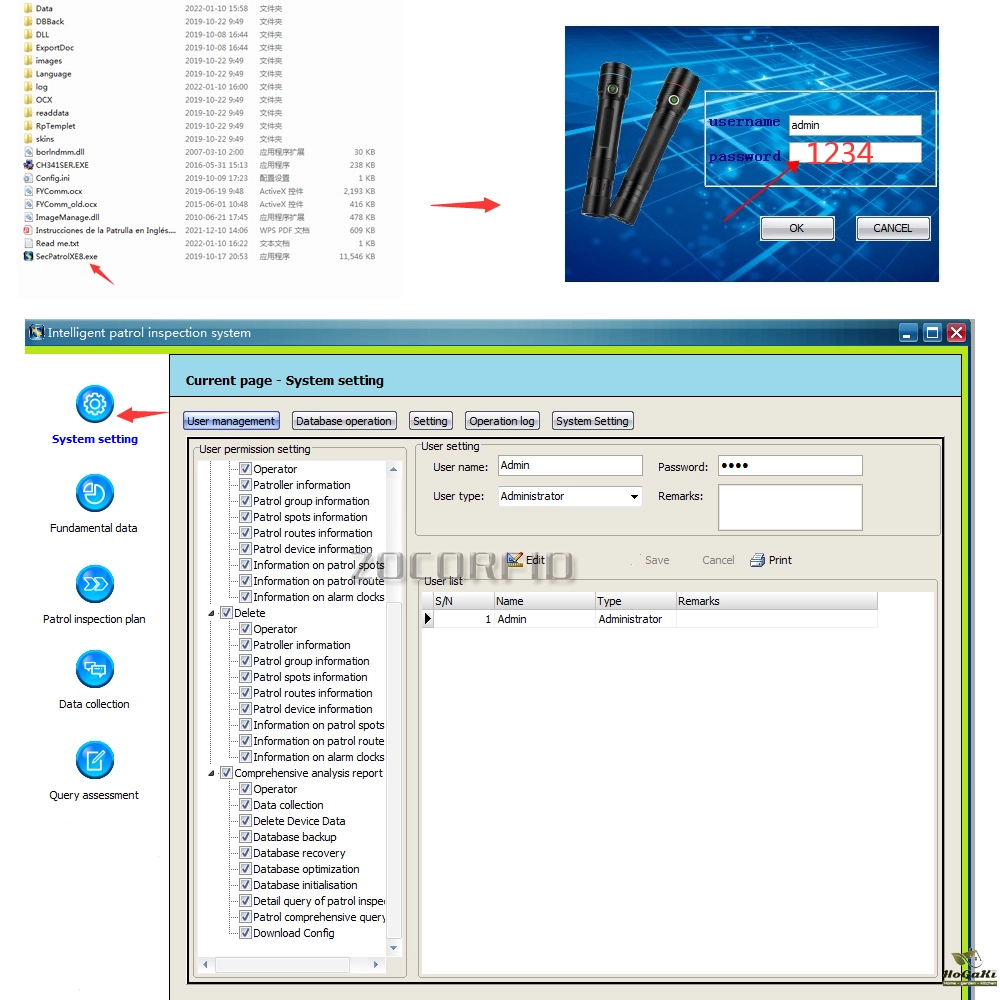Viewport: 1000px width, 1000px height.
Task: Open the User type dropdown
Action: [x=634, y=497]
